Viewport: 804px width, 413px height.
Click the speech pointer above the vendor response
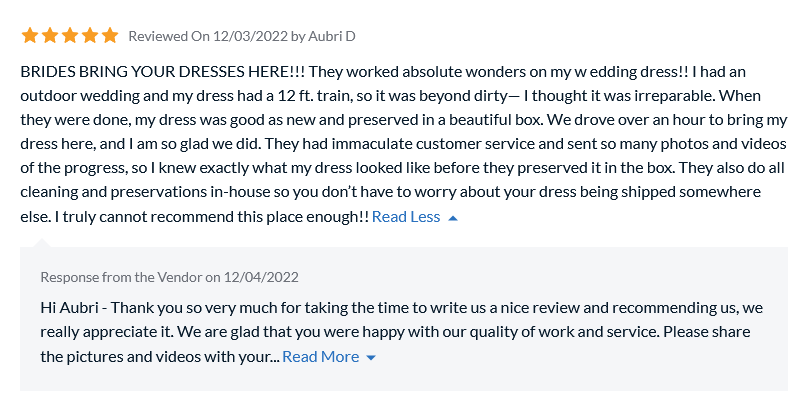(x=42, y=241)
